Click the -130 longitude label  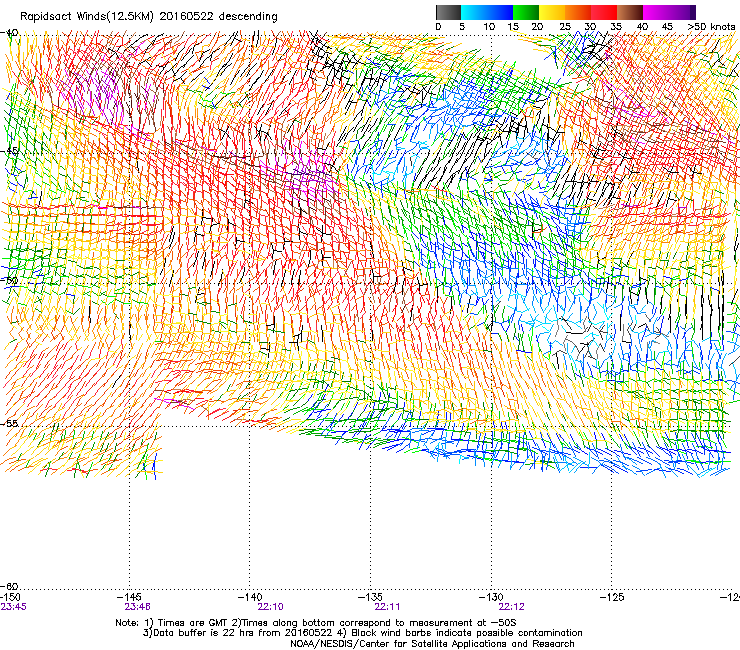pos(491,597)
